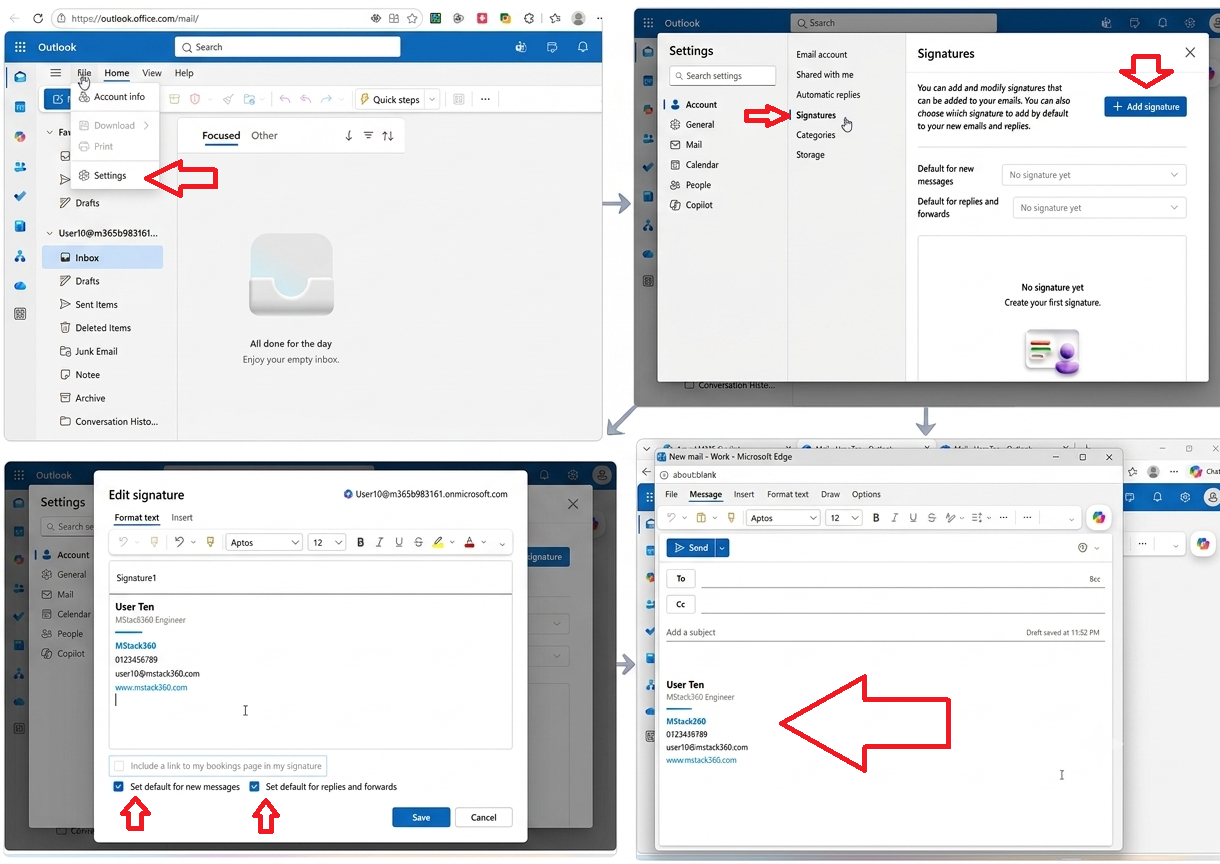This screenshot has height=864, width=1220.
Task: Click the To button in the New mail window
Action: (681, 578)
